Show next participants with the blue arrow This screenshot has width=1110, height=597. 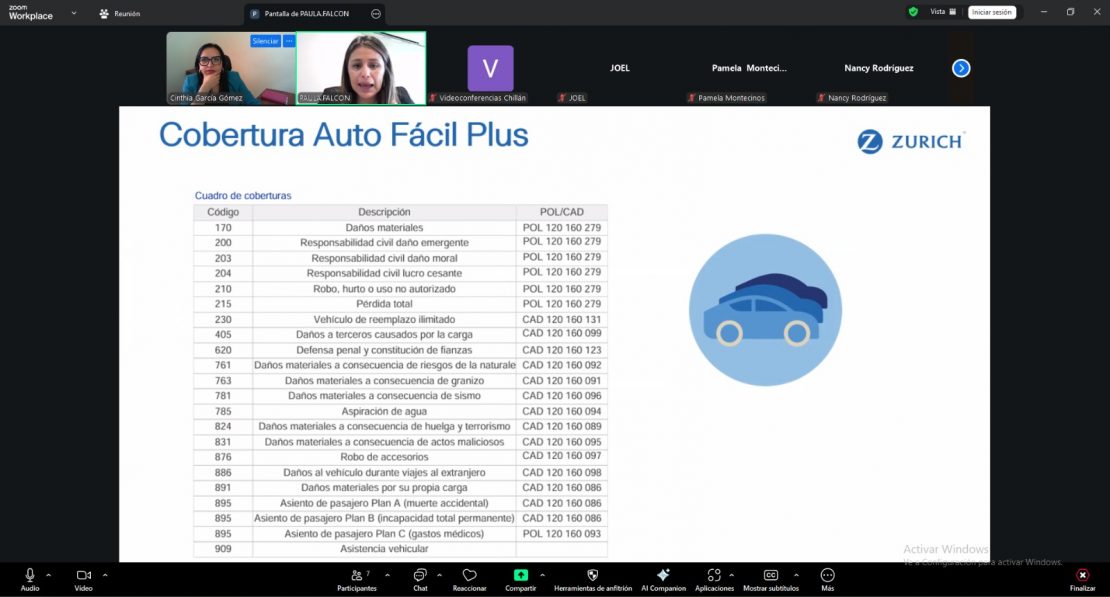[x=961, y=68]
